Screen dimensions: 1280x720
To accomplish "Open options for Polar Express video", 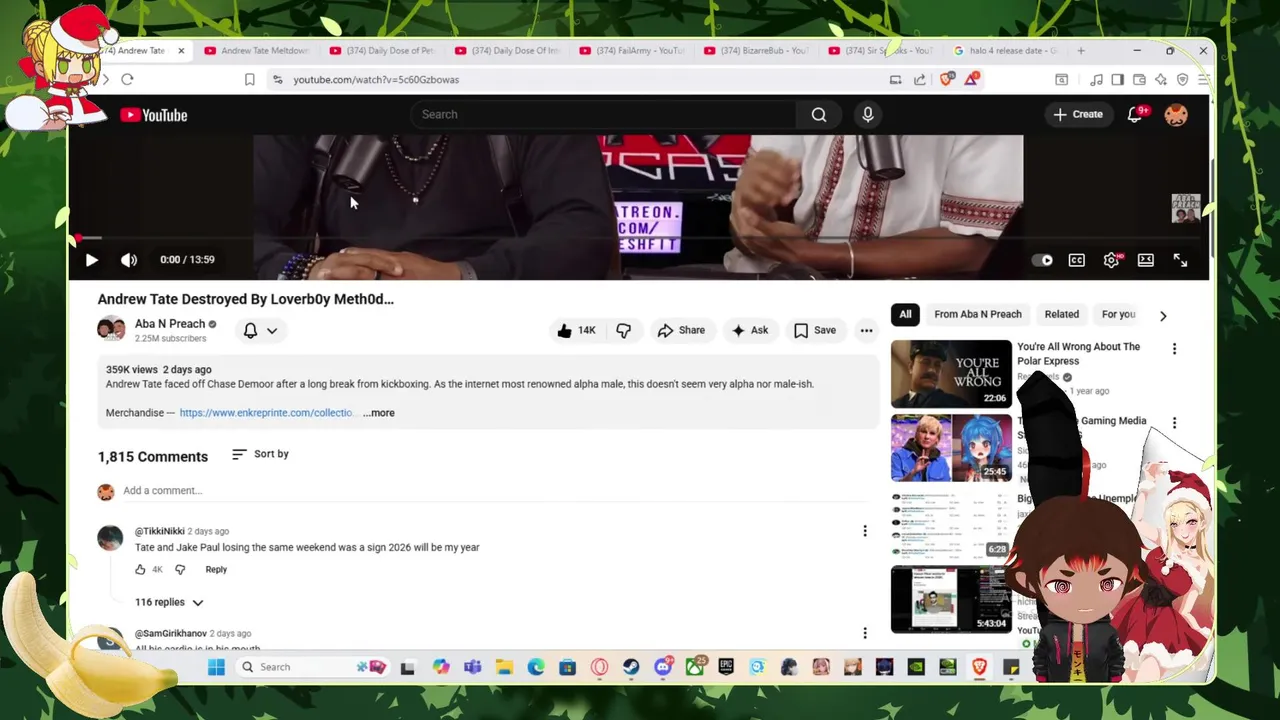I will (x=1174, y=349).
